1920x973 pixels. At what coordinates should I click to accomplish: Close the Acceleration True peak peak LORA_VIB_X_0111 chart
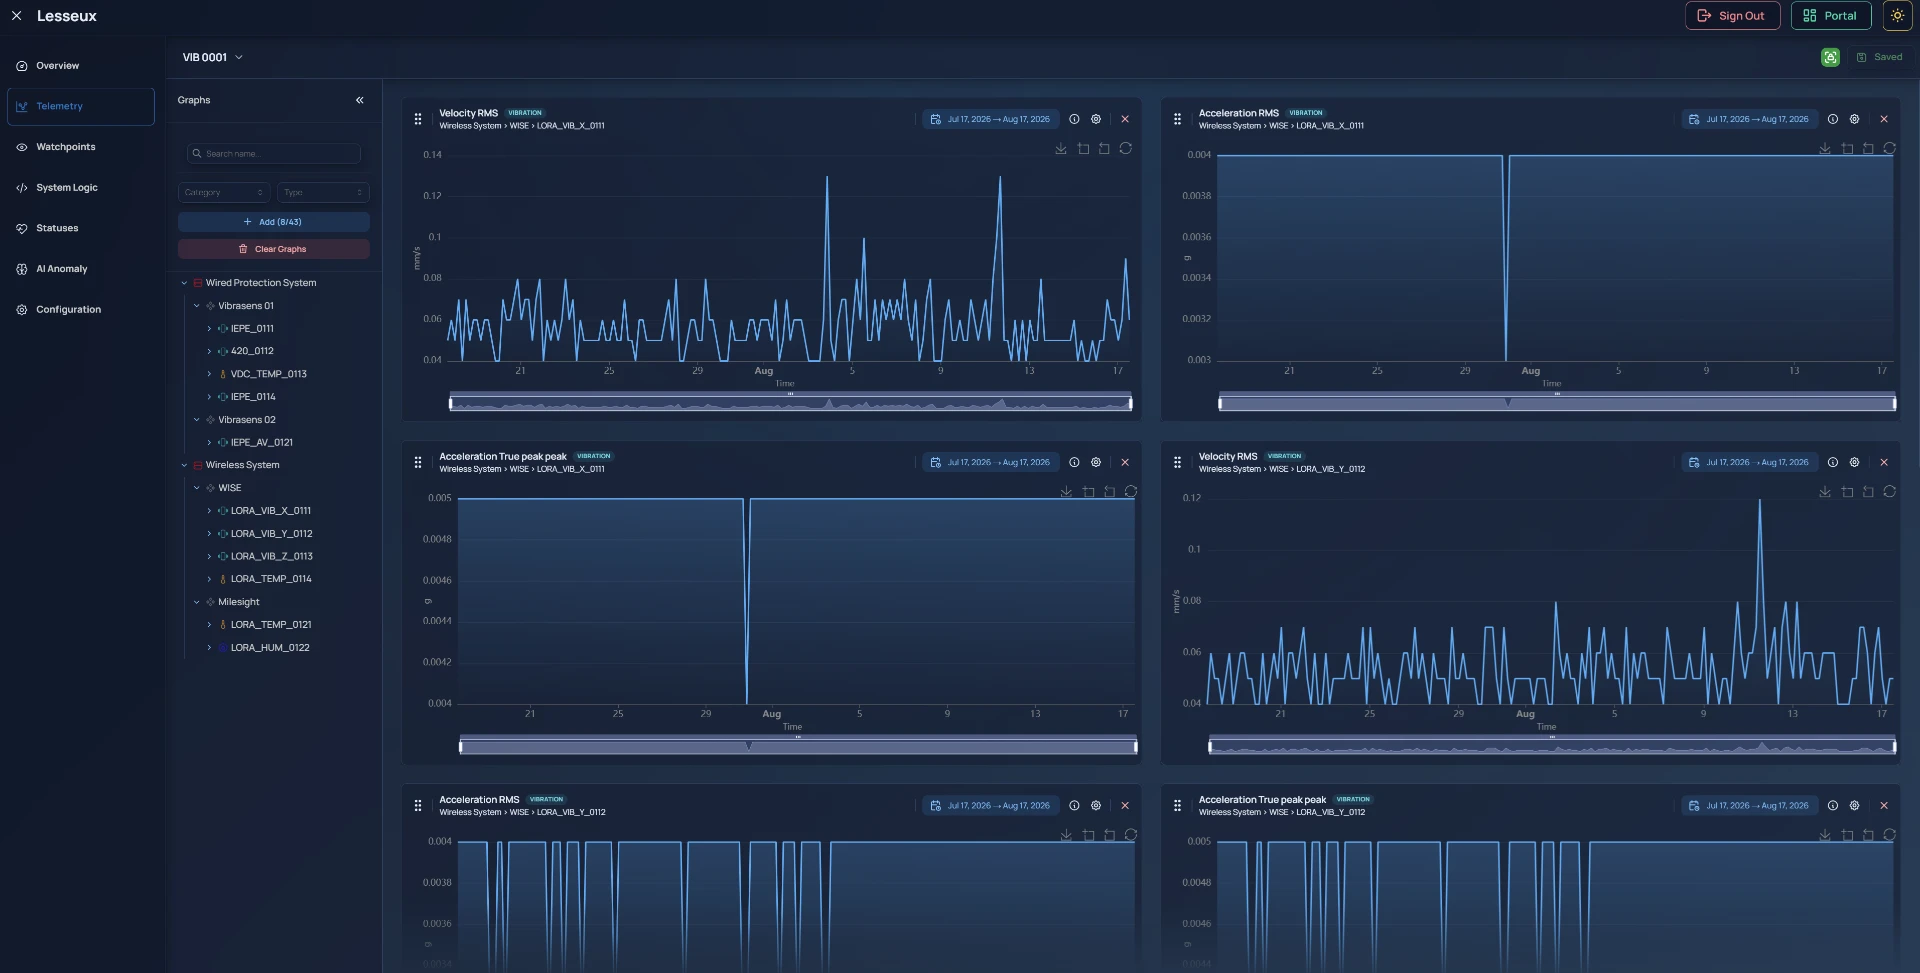pos(1125,462)
